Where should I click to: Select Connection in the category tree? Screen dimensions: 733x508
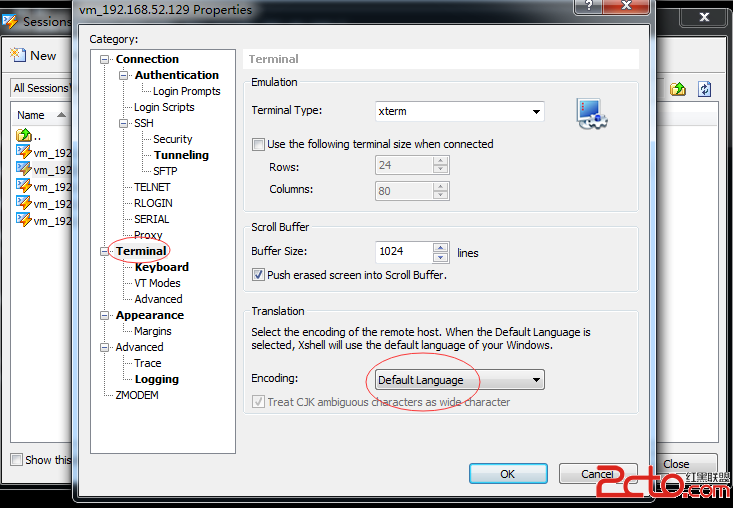(x=147, y=59)
